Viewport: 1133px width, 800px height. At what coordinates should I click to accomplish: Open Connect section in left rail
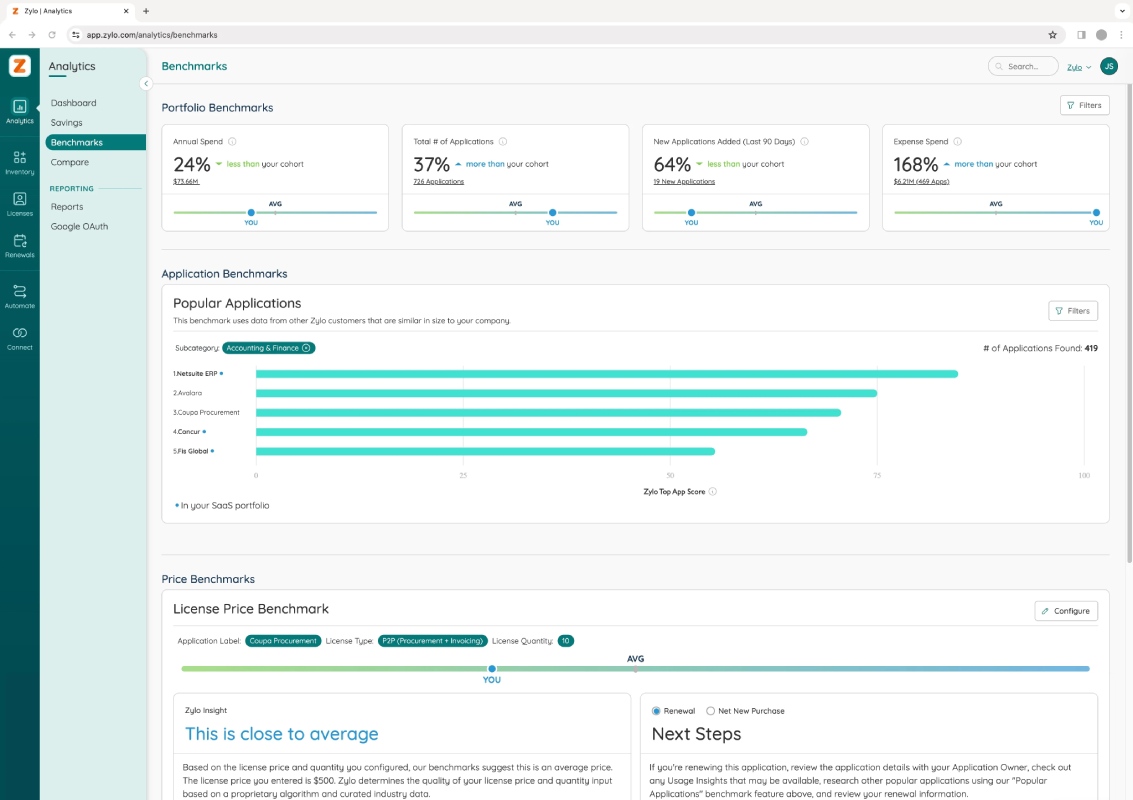[x=20, y=338]
